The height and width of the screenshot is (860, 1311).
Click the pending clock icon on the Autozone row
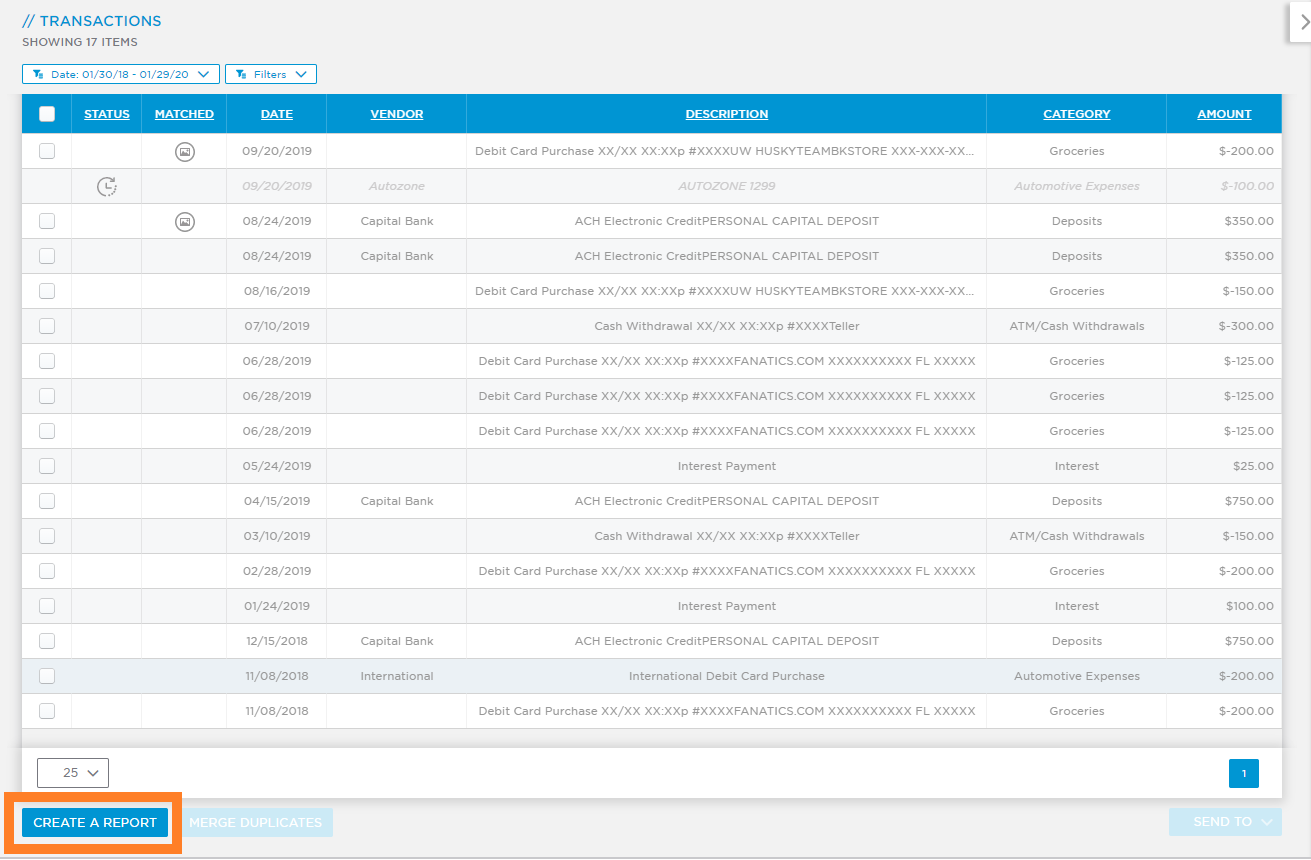point(107,186)
